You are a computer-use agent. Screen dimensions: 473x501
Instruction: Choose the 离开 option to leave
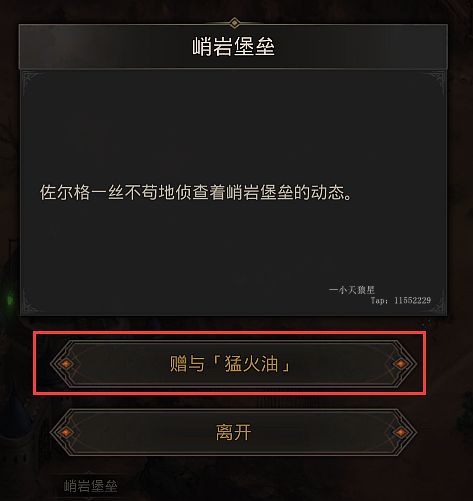click(x=233, y=432)
